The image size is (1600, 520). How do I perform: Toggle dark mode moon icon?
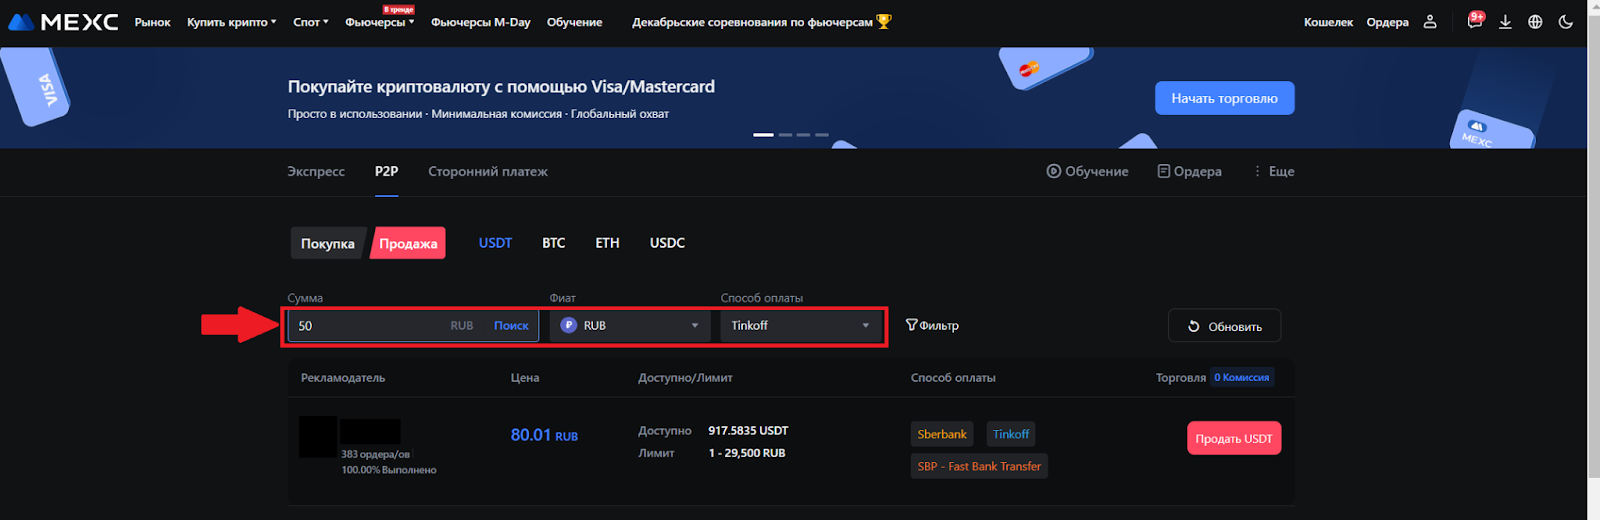point(1566,21)
